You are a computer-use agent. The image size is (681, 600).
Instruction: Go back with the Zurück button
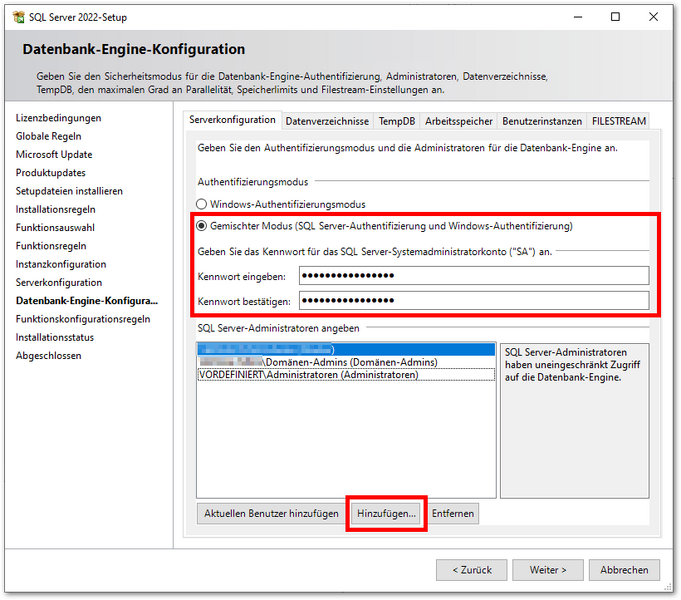tap(471, 570)
